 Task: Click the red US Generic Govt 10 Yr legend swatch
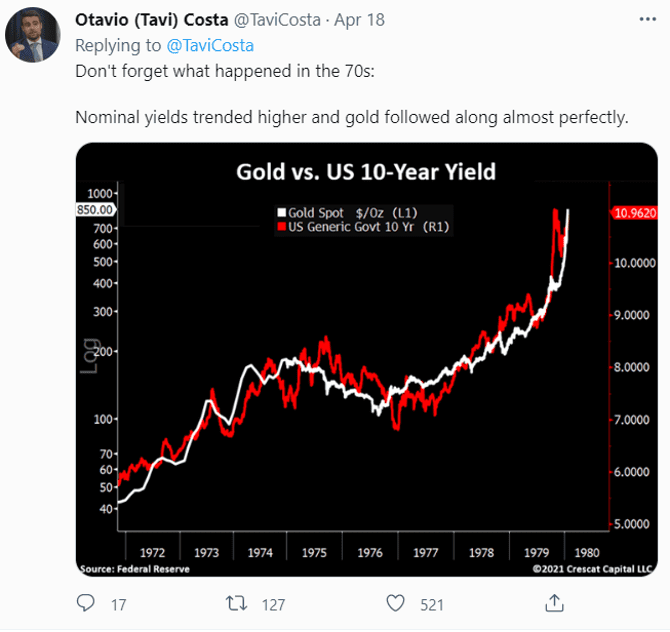coord(281,227)
